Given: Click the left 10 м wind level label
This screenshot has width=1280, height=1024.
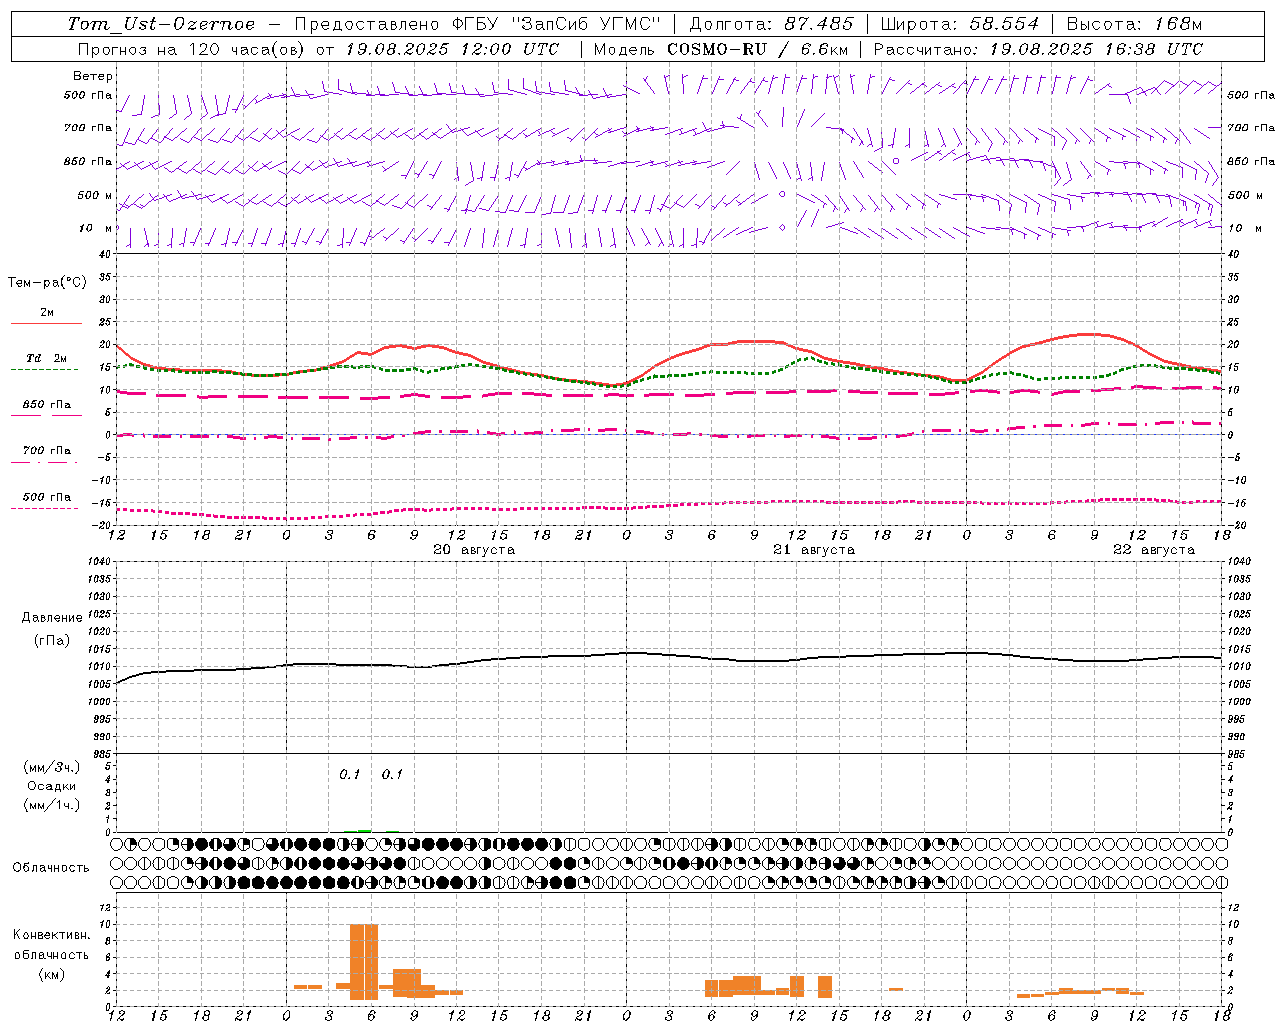Looking at the screenshot, I should [96, 228].
